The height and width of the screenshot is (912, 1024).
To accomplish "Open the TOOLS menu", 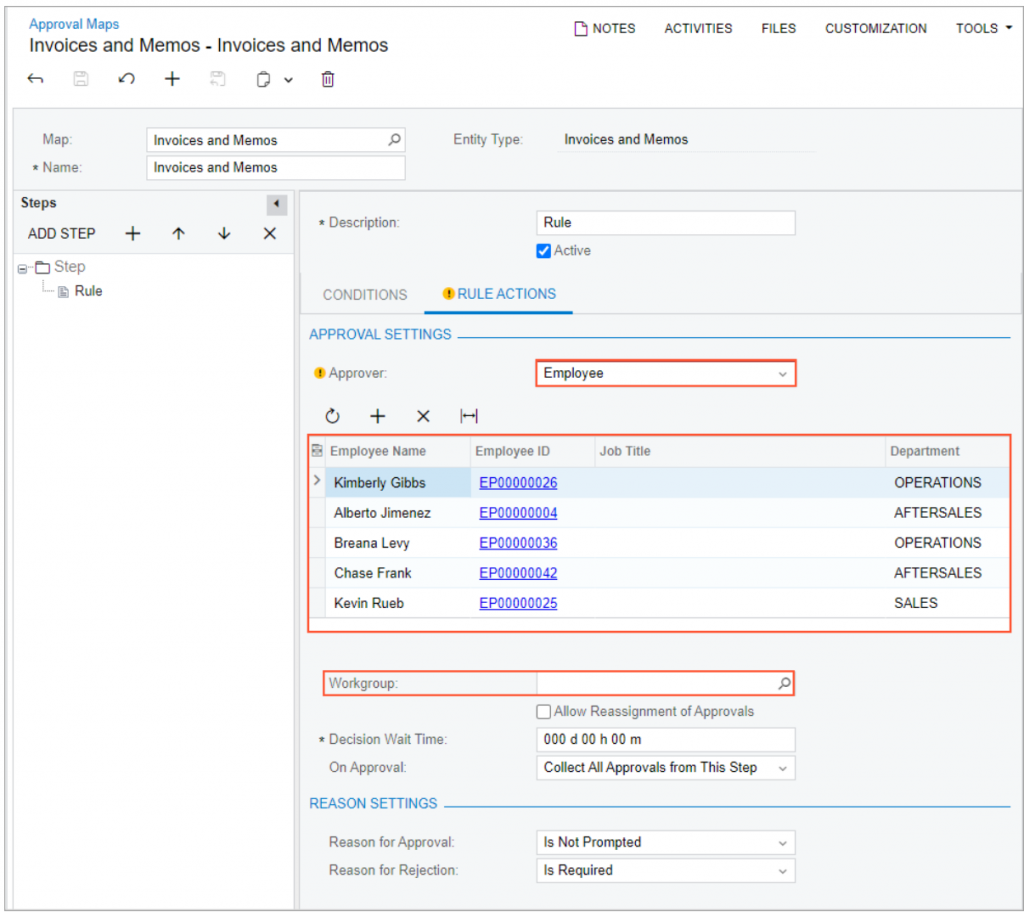I will (982, 28).
